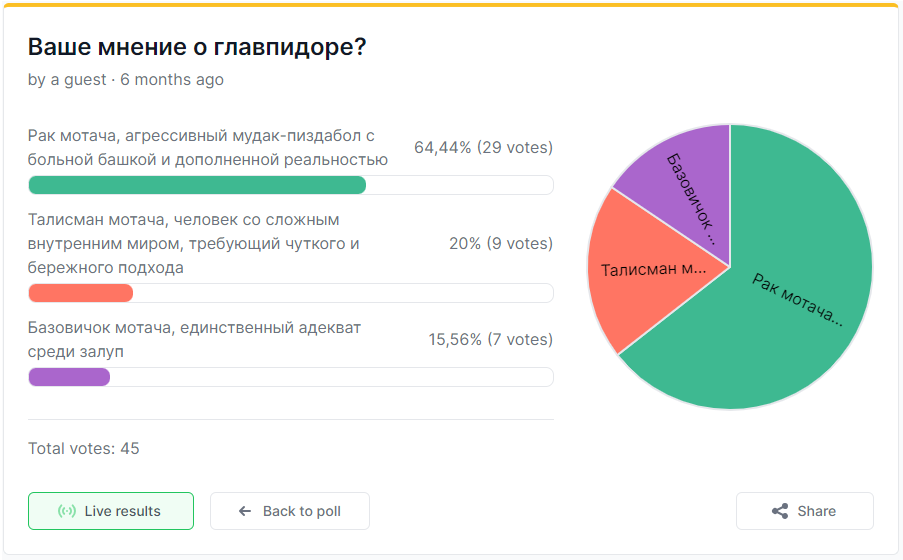The image size is (903, 560).
Task: Click the purple progress bar of the third option
Action: pyautogui.click(x=69, y=377)
